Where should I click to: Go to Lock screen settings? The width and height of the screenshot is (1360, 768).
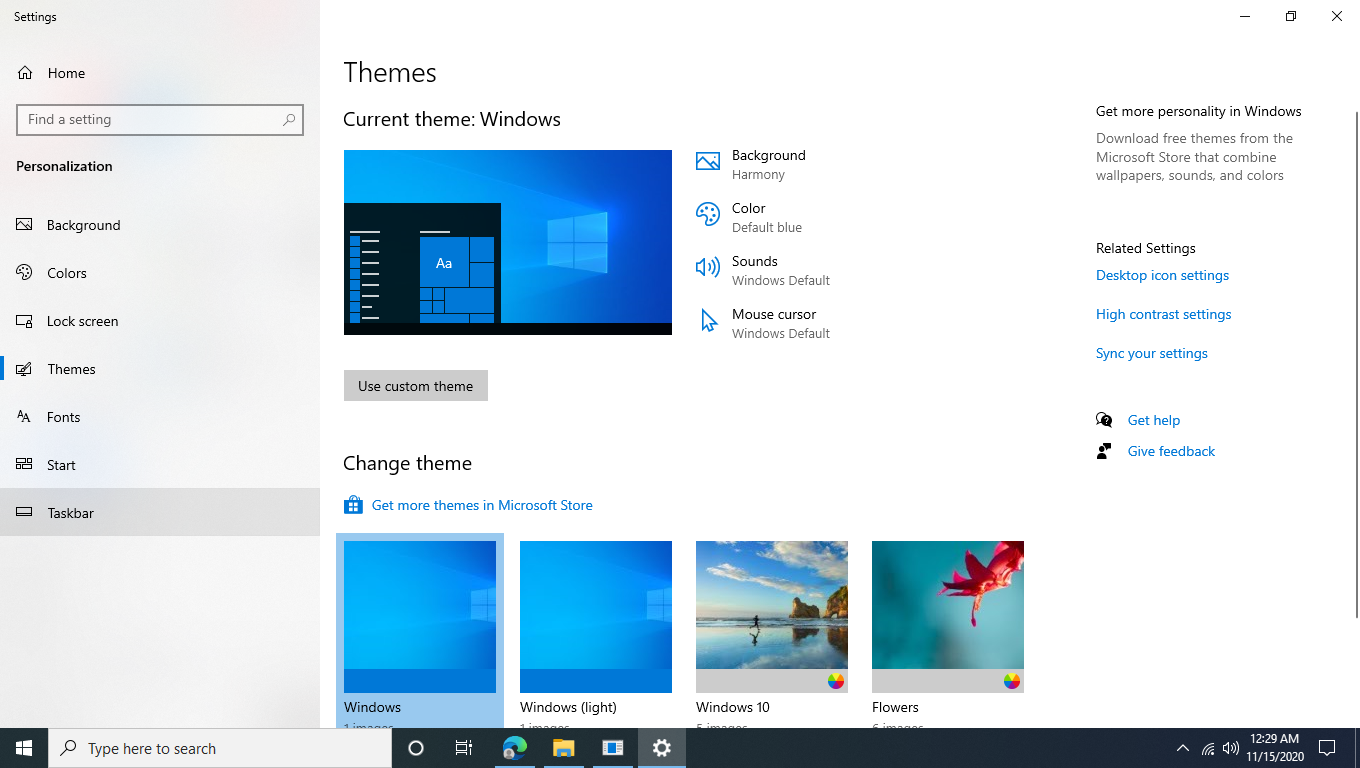tap(160, 321)
